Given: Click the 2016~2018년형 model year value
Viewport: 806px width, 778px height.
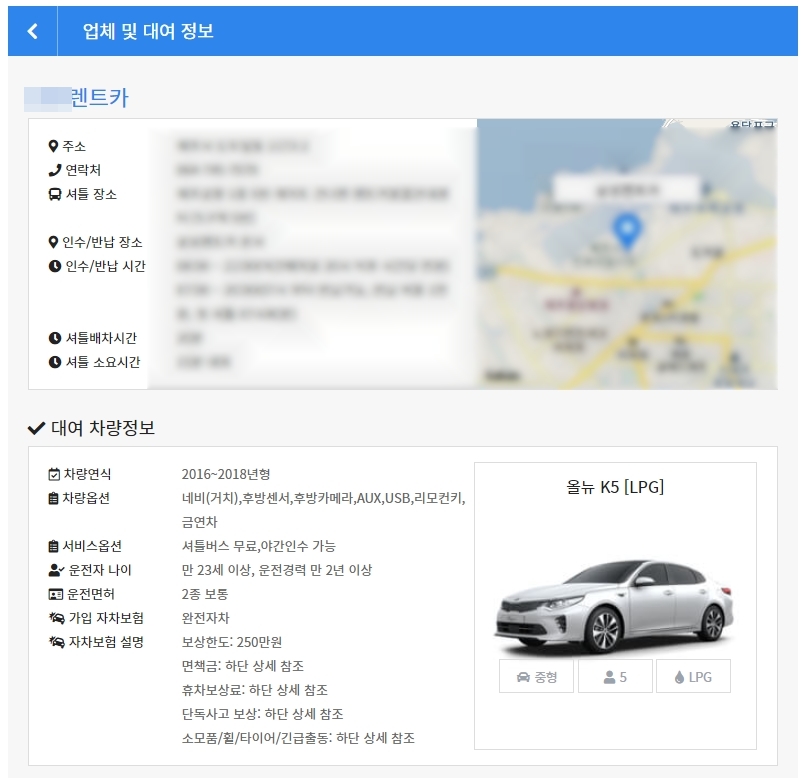Looking at the screenshot, I should 226,474.
